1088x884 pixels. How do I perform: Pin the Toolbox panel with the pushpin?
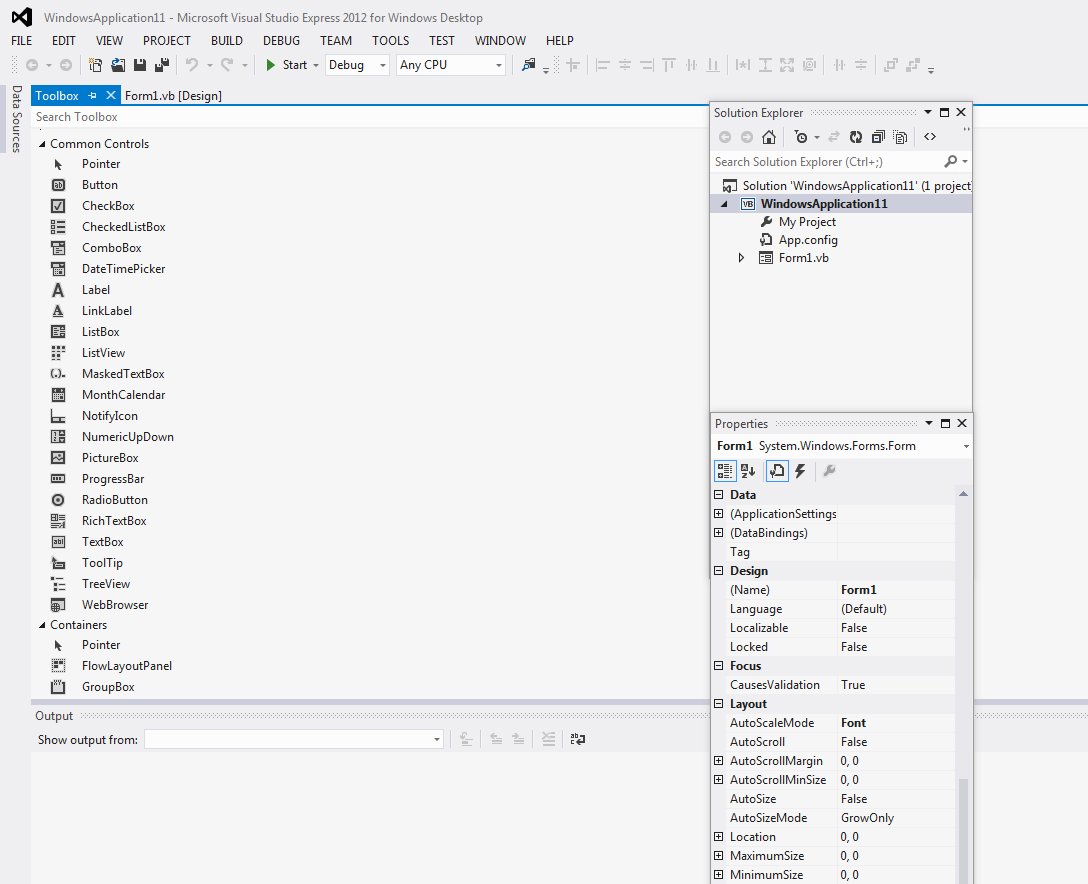click(x=92, y=95)
